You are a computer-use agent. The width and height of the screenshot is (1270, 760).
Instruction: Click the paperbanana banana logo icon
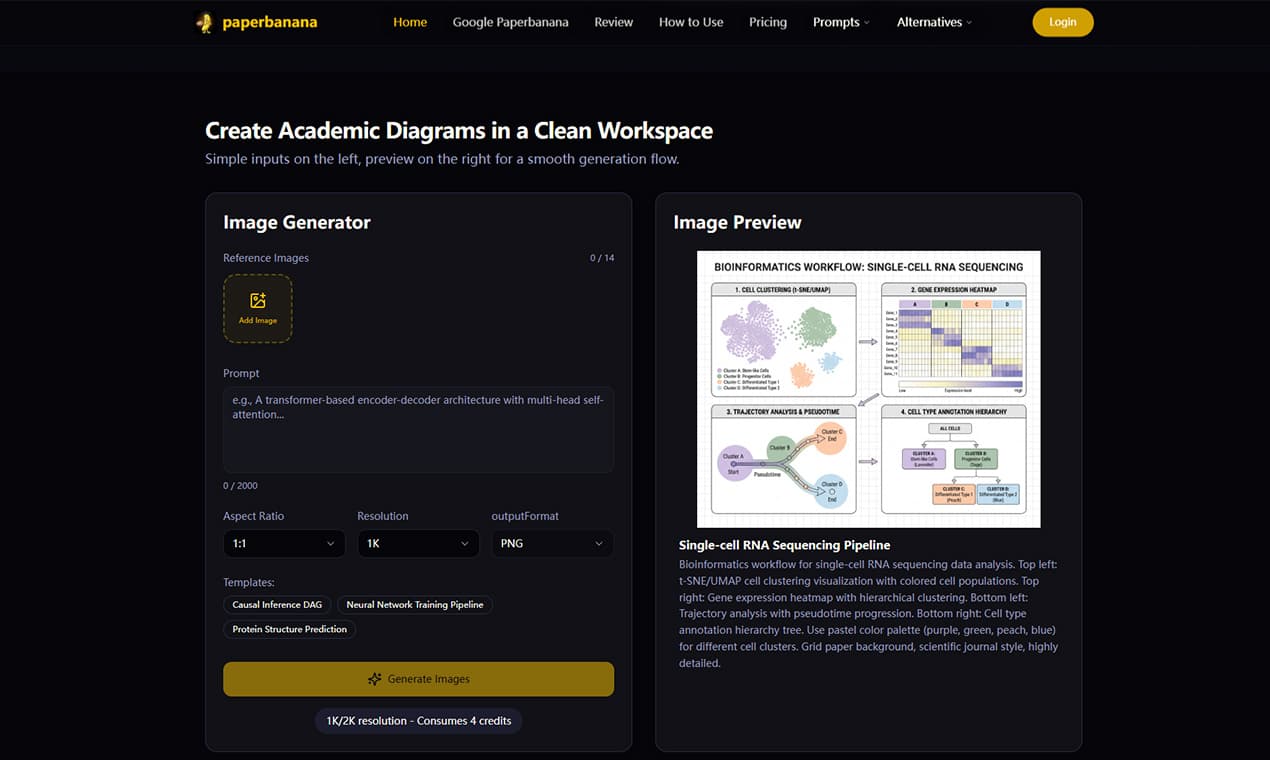tap(204, 22)
